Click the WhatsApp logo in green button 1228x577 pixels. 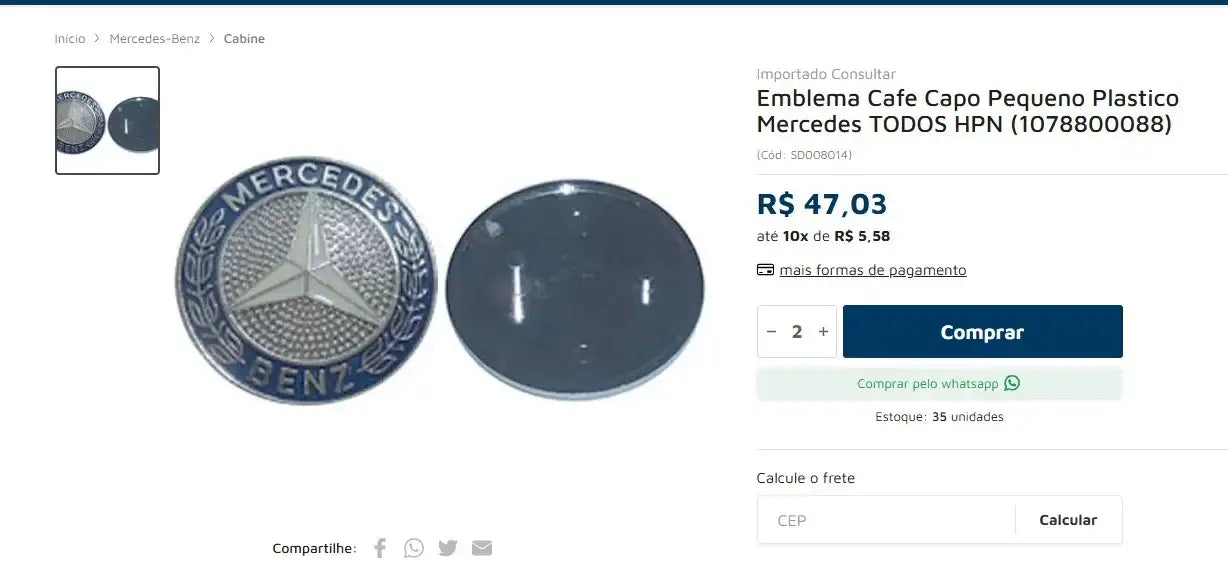(1012, 383)
